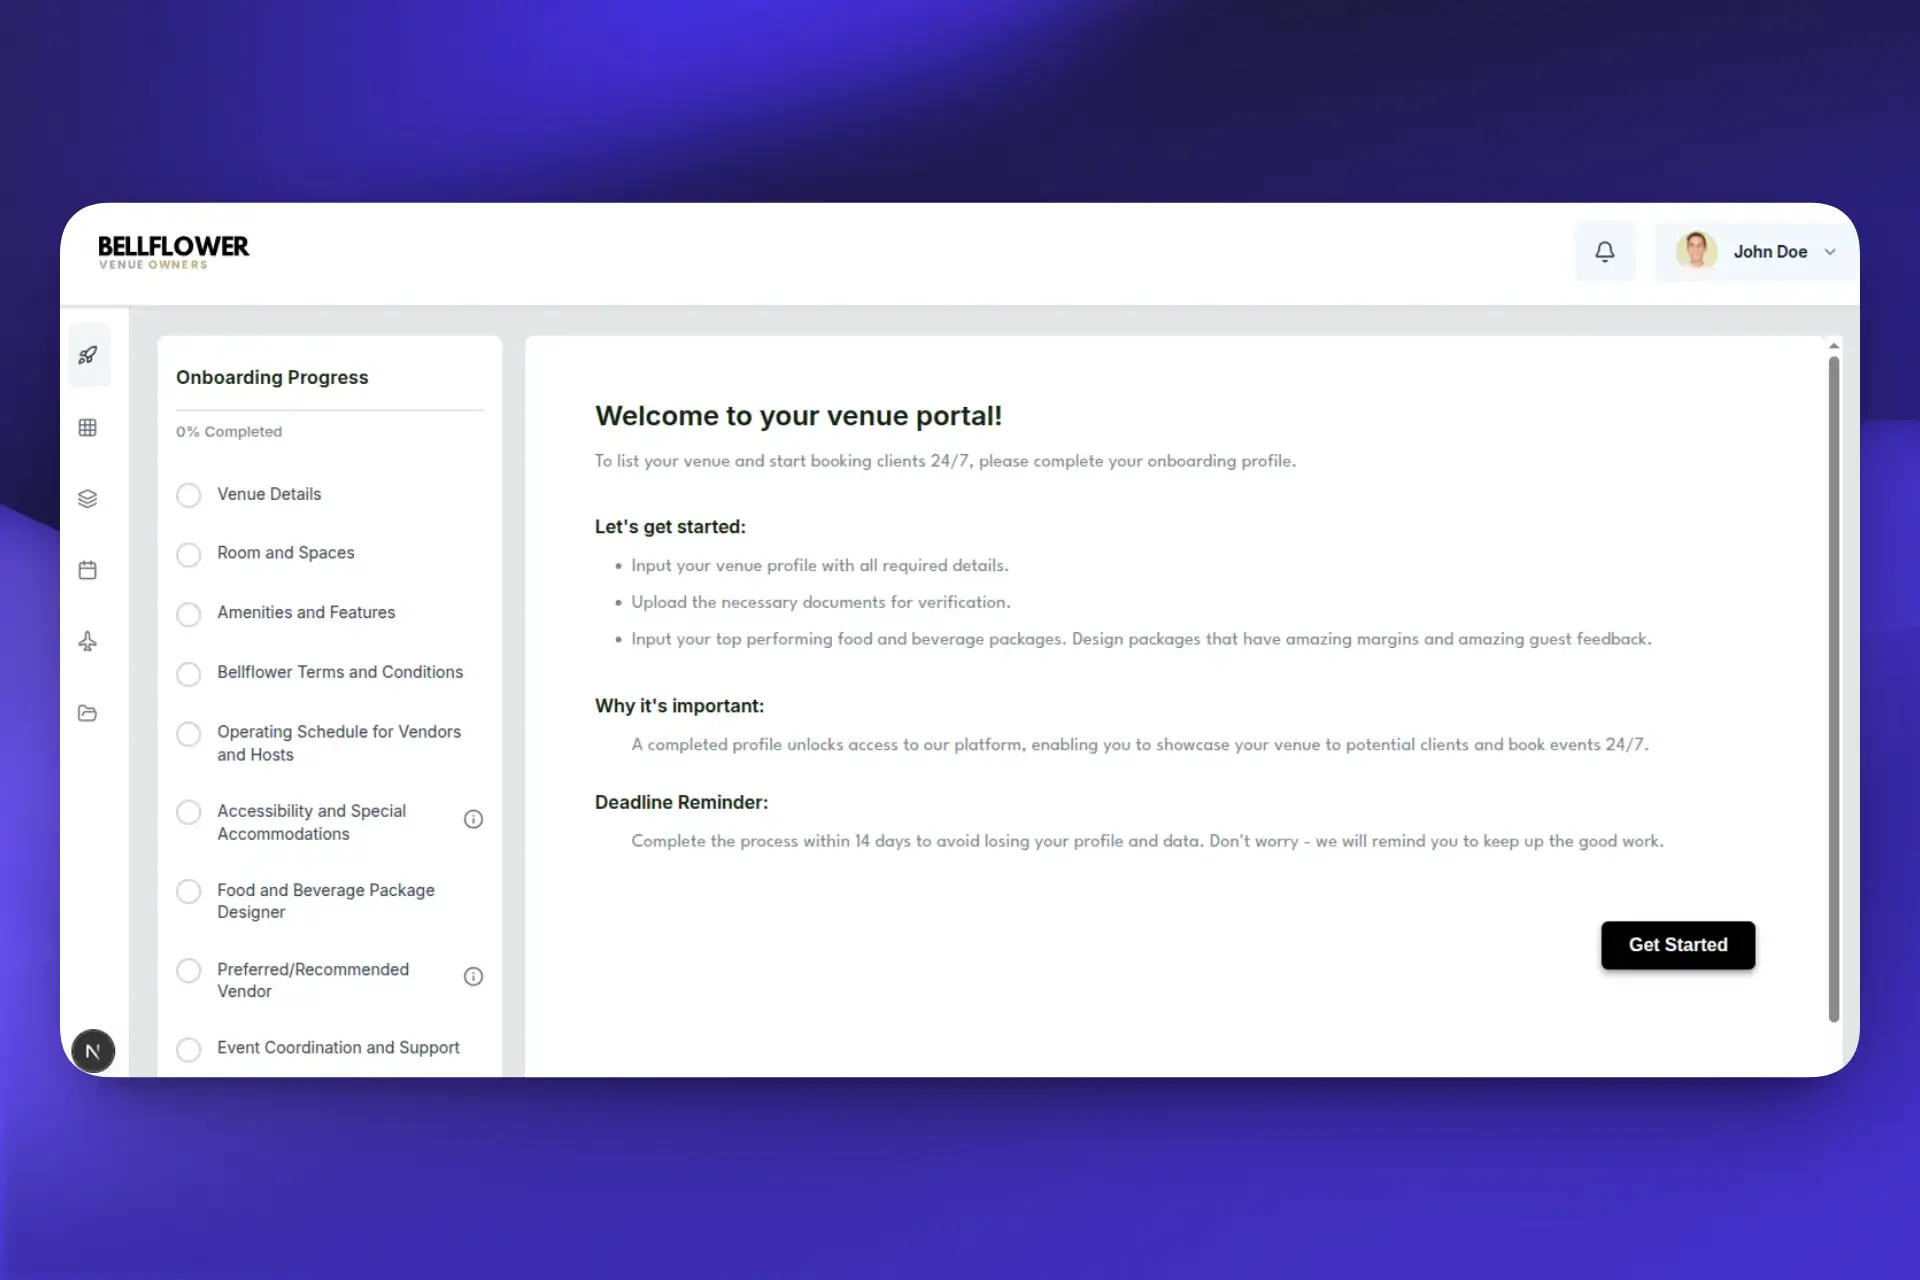The image size is (1920, 1280).
Task: Select the Amenities and Features step circle
Action: (x=189, y=614)
